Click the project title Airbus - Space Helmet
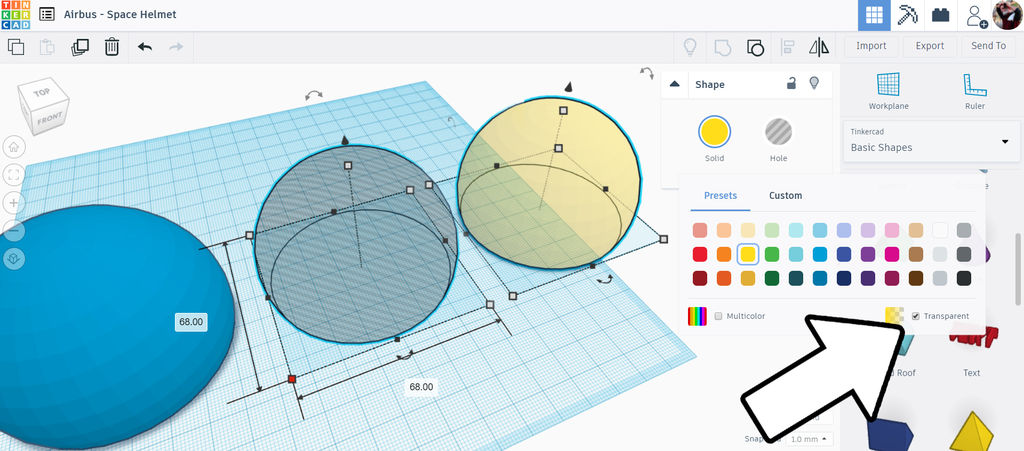1024x451 pixels. 120,14
